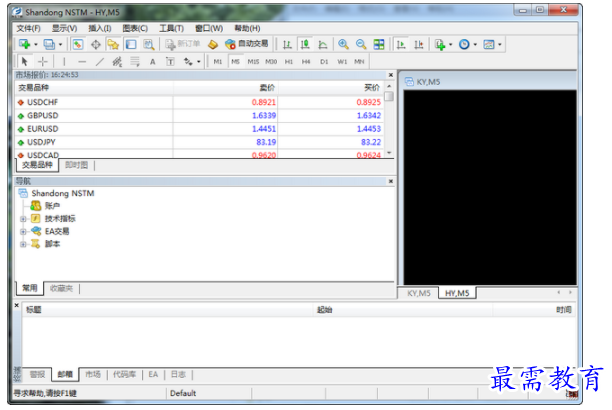Screen dimensions: 612x410
Task: Select the cursor arrow tool
Action: point(24,61)
